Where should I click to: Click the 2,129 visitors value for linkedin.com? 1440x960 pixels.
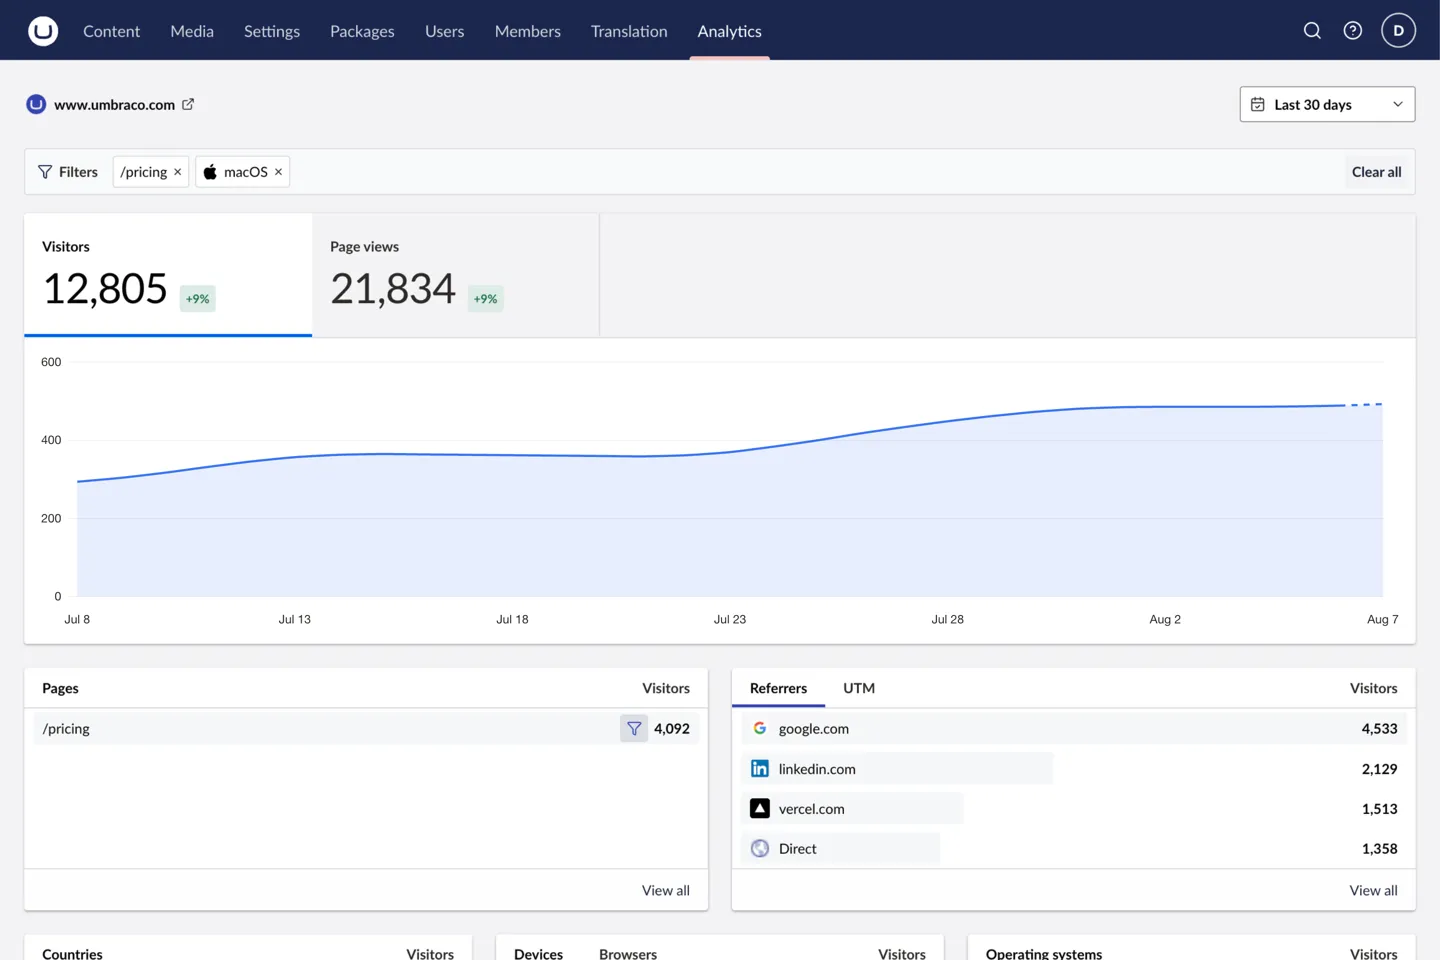[1379, 769]
